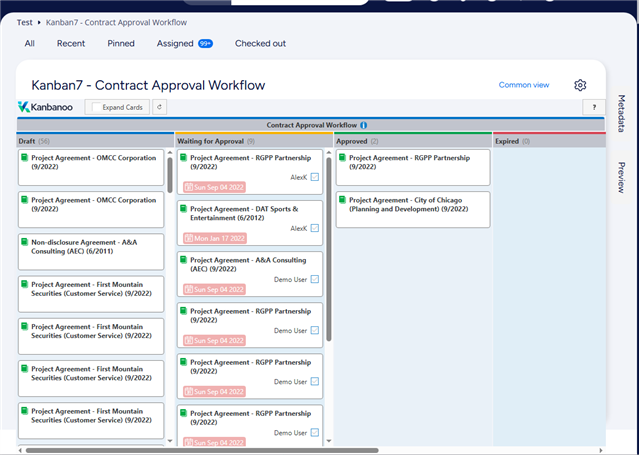
Task: Click horizontal scrollbar right arrow
Action: click(601, 451)
